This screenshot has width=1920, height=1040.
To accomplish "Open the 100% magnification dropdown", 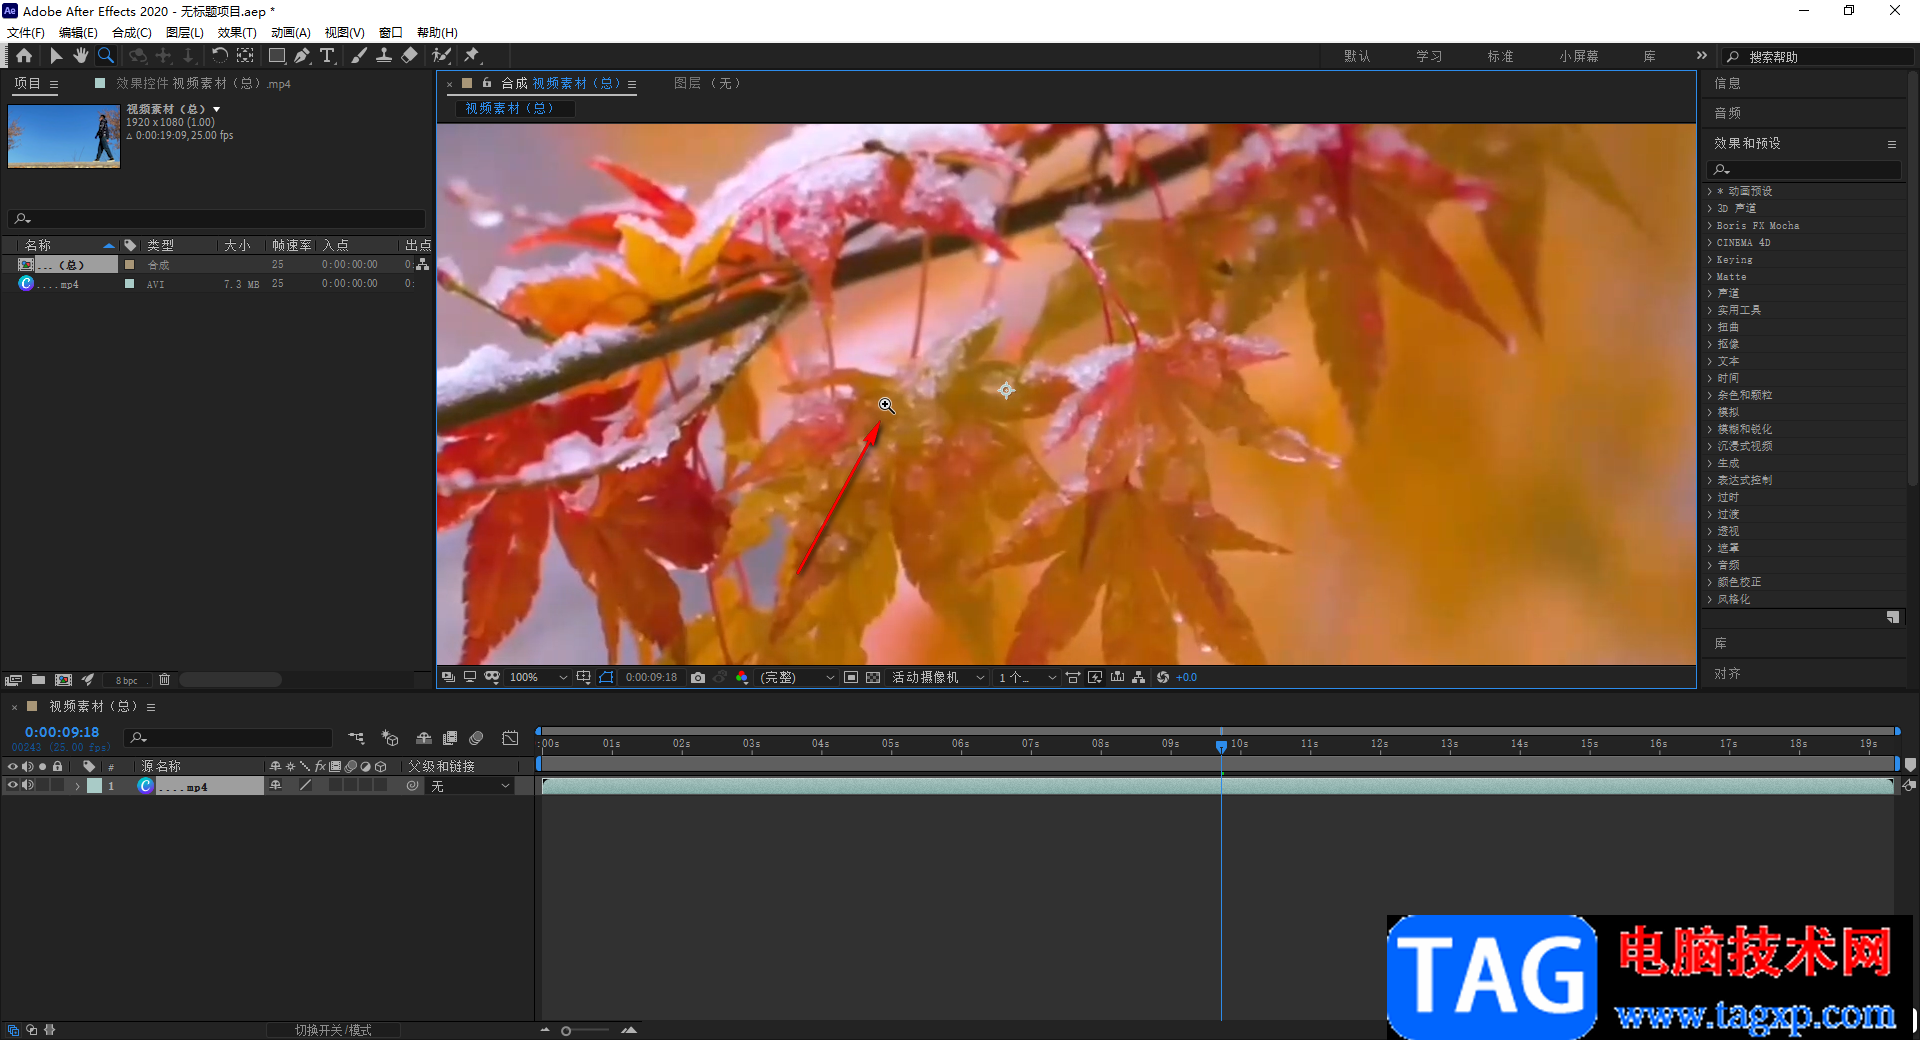I will (538, 678).
